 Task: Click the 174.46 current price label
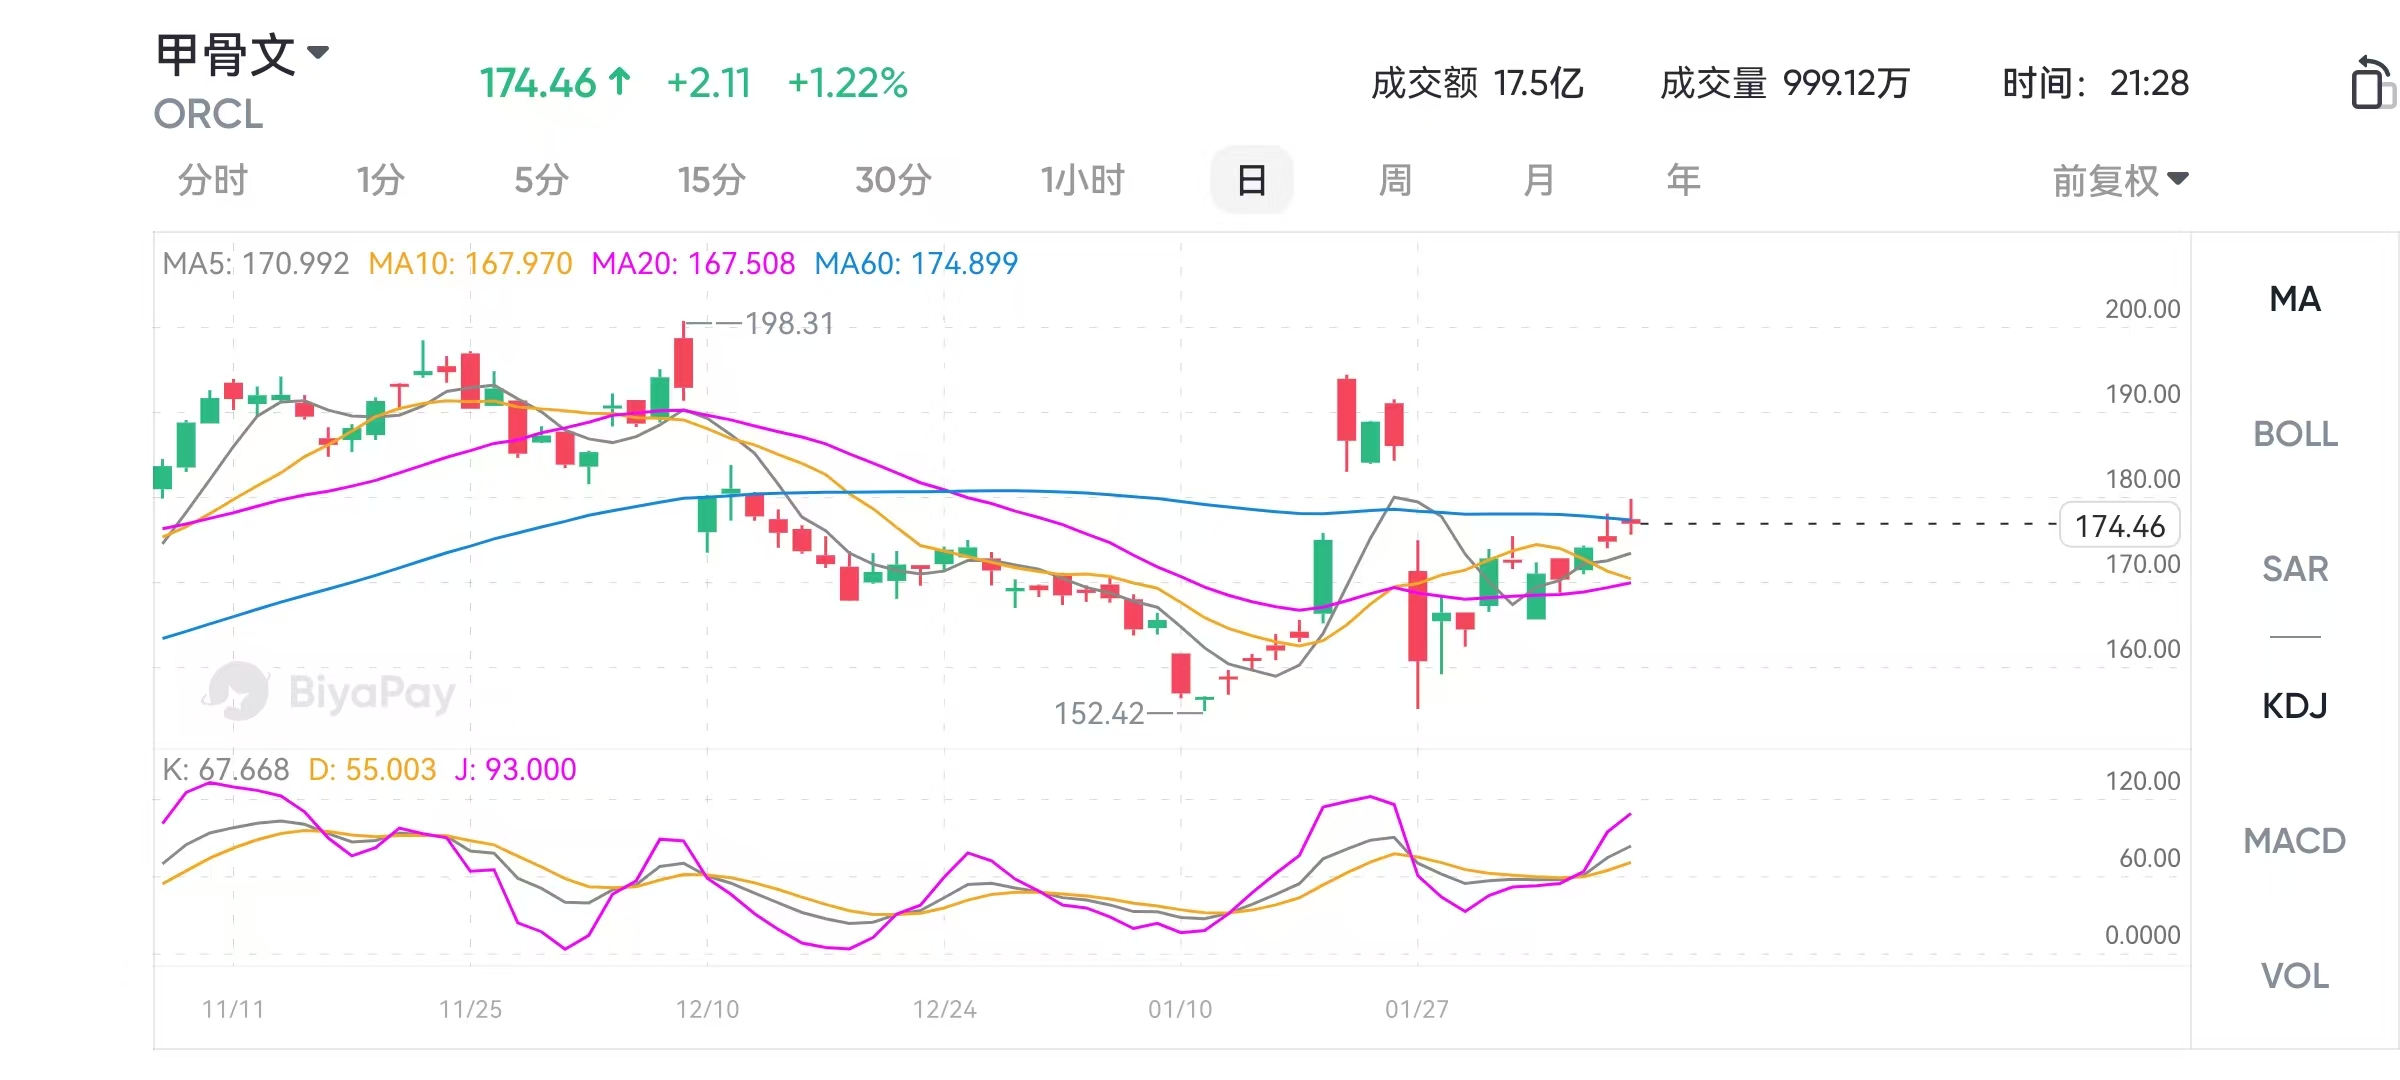point(2119,526)
